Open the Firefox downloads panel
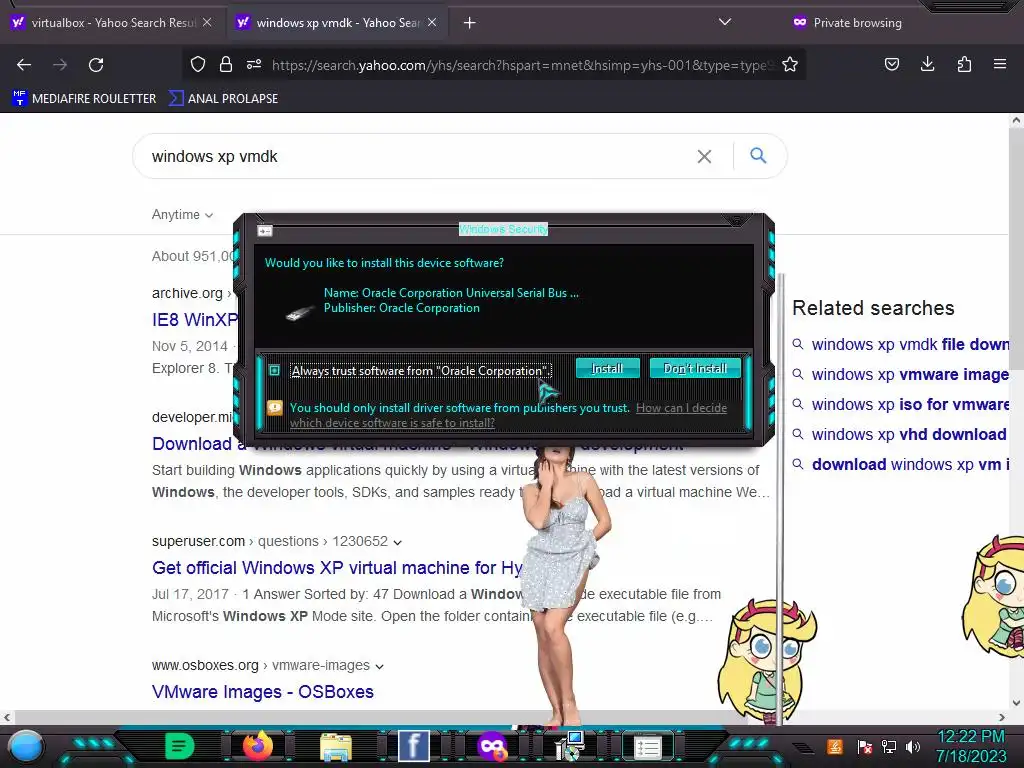Screen dimensions: 1024x768 [927, 64]
